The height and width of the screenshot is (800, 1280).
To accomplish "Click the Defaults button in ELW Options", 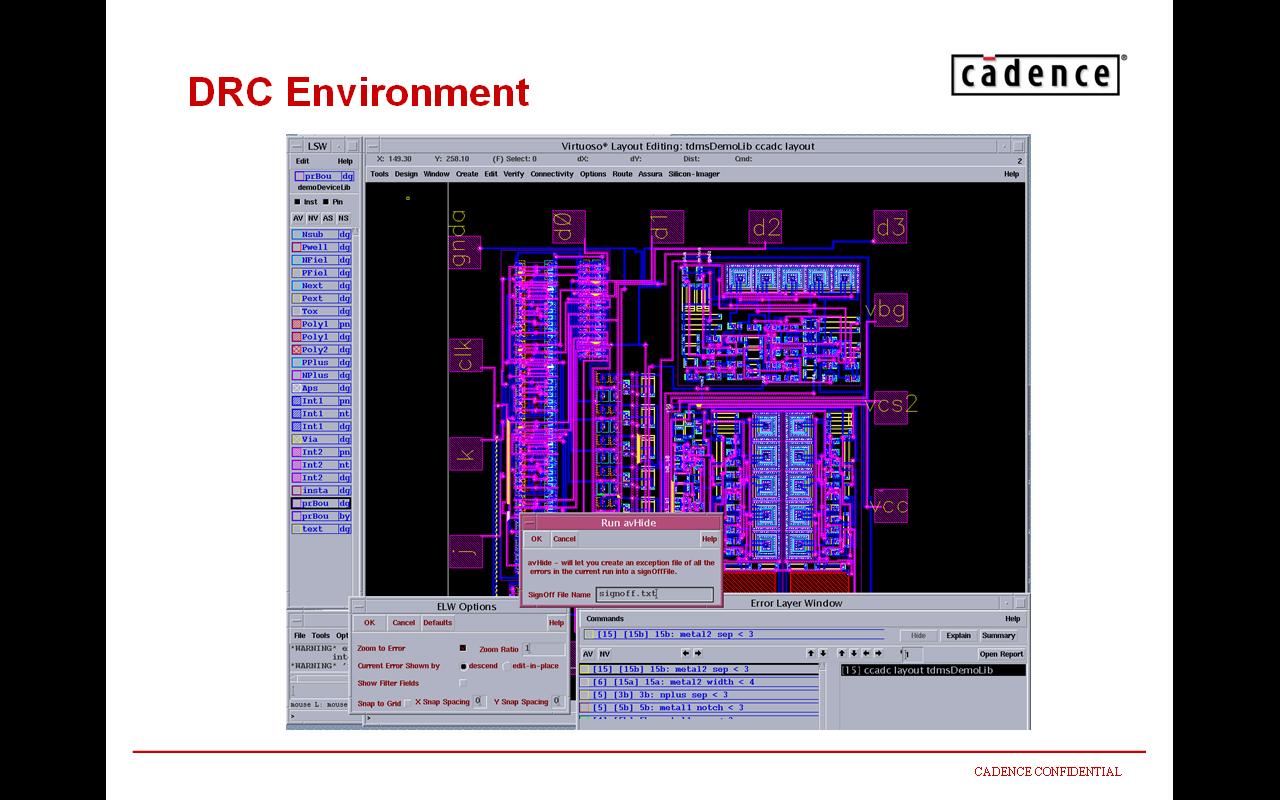I will point(437,623).
